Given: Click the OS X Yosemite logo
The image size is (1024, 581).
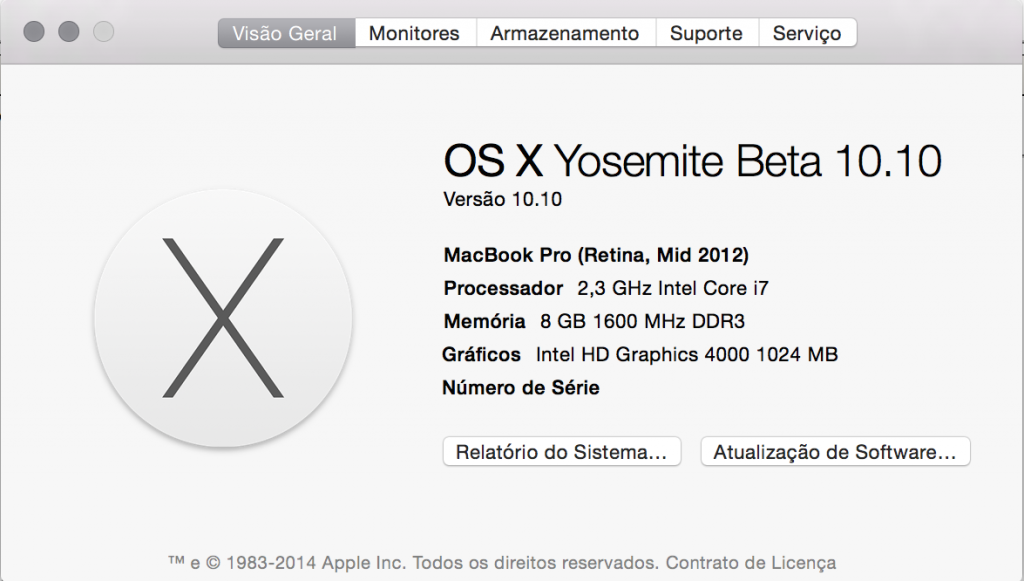Looking at the screenshot, I should tap(223, 318).
